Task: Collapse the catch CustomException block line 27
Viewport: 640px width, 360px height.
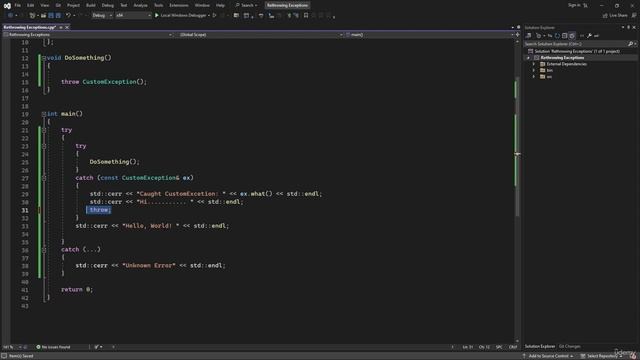Action: (x=44, y=178)
